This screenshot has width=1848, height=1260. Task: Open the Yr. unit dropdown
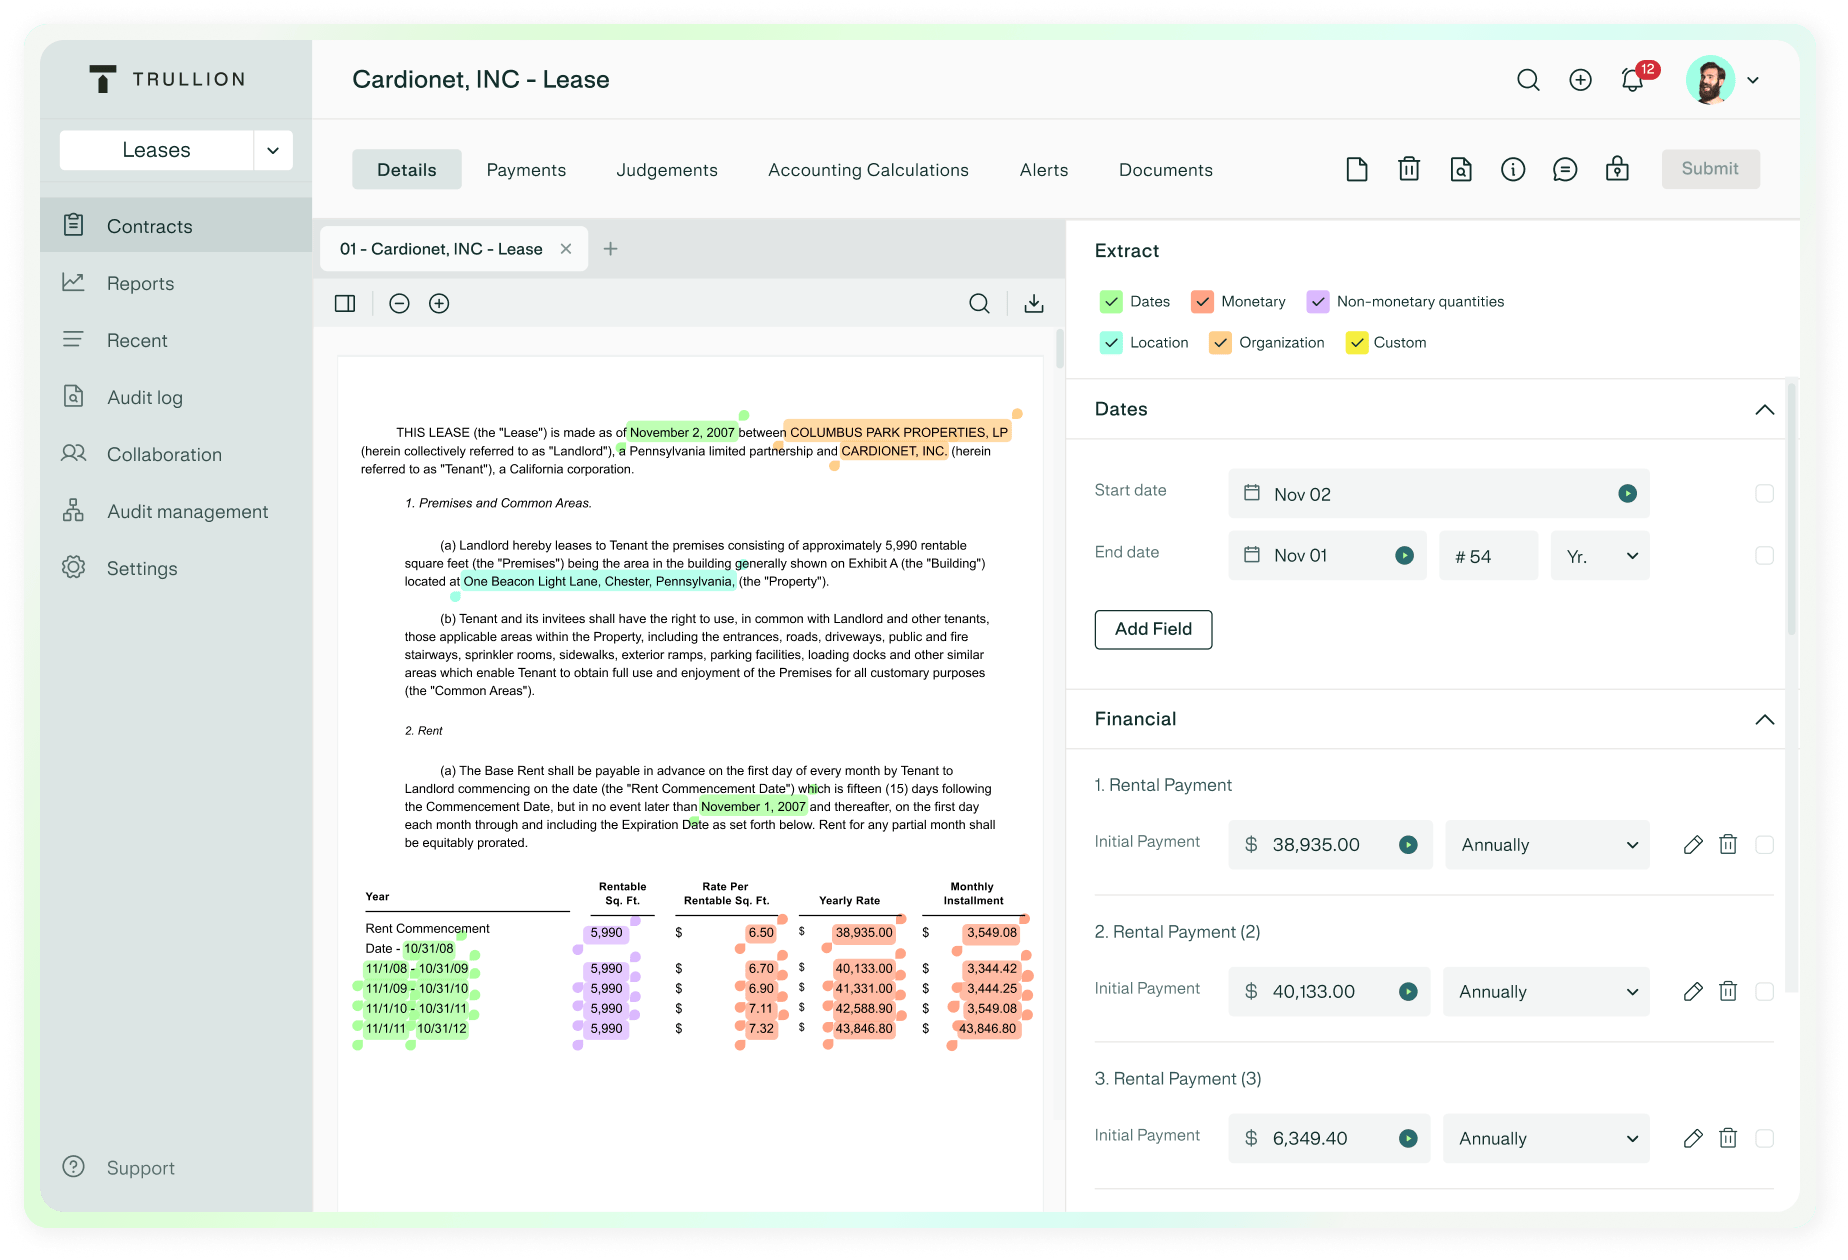[1599, 556]
